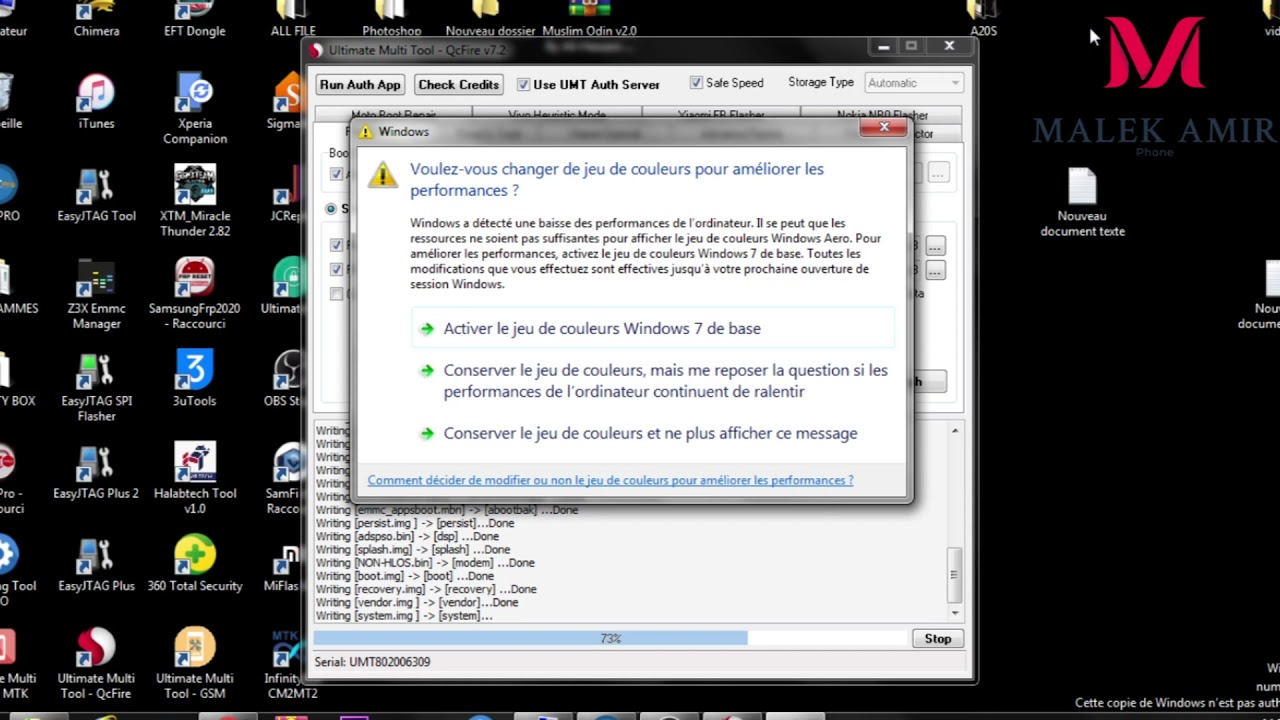The image size is (1280, 720).
Task: Open EasyJTAG Plus desktop icon
Action: coord(96,564)
